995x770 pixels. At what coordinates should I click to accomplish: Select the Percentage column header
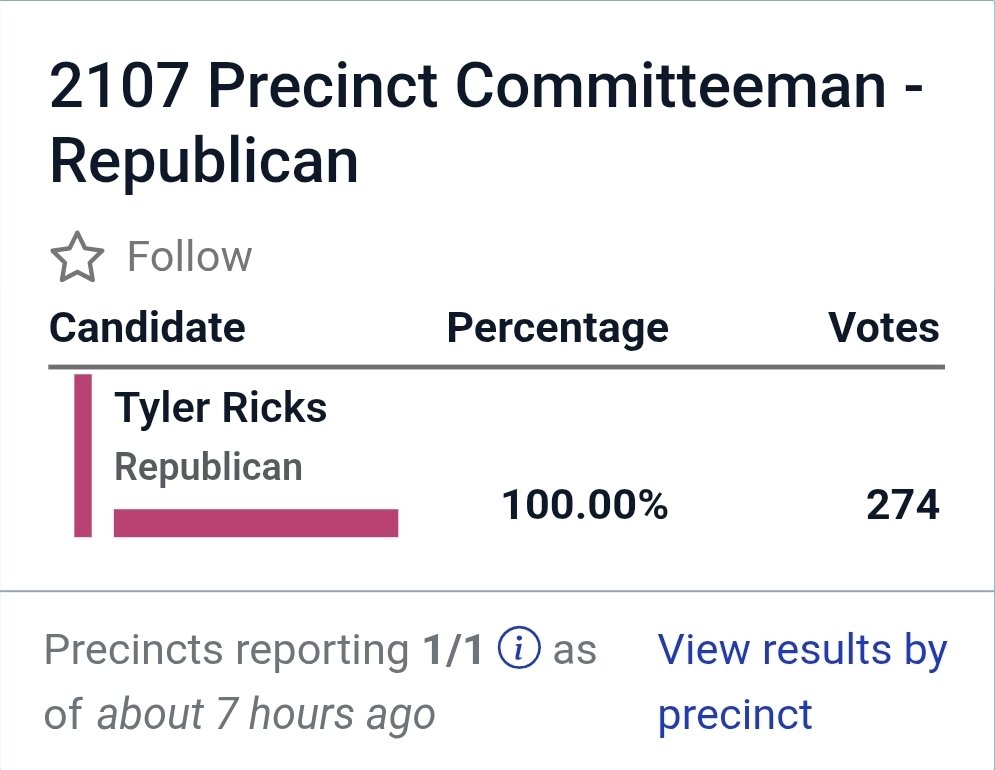pyautogui.click(x=558, y=329)
